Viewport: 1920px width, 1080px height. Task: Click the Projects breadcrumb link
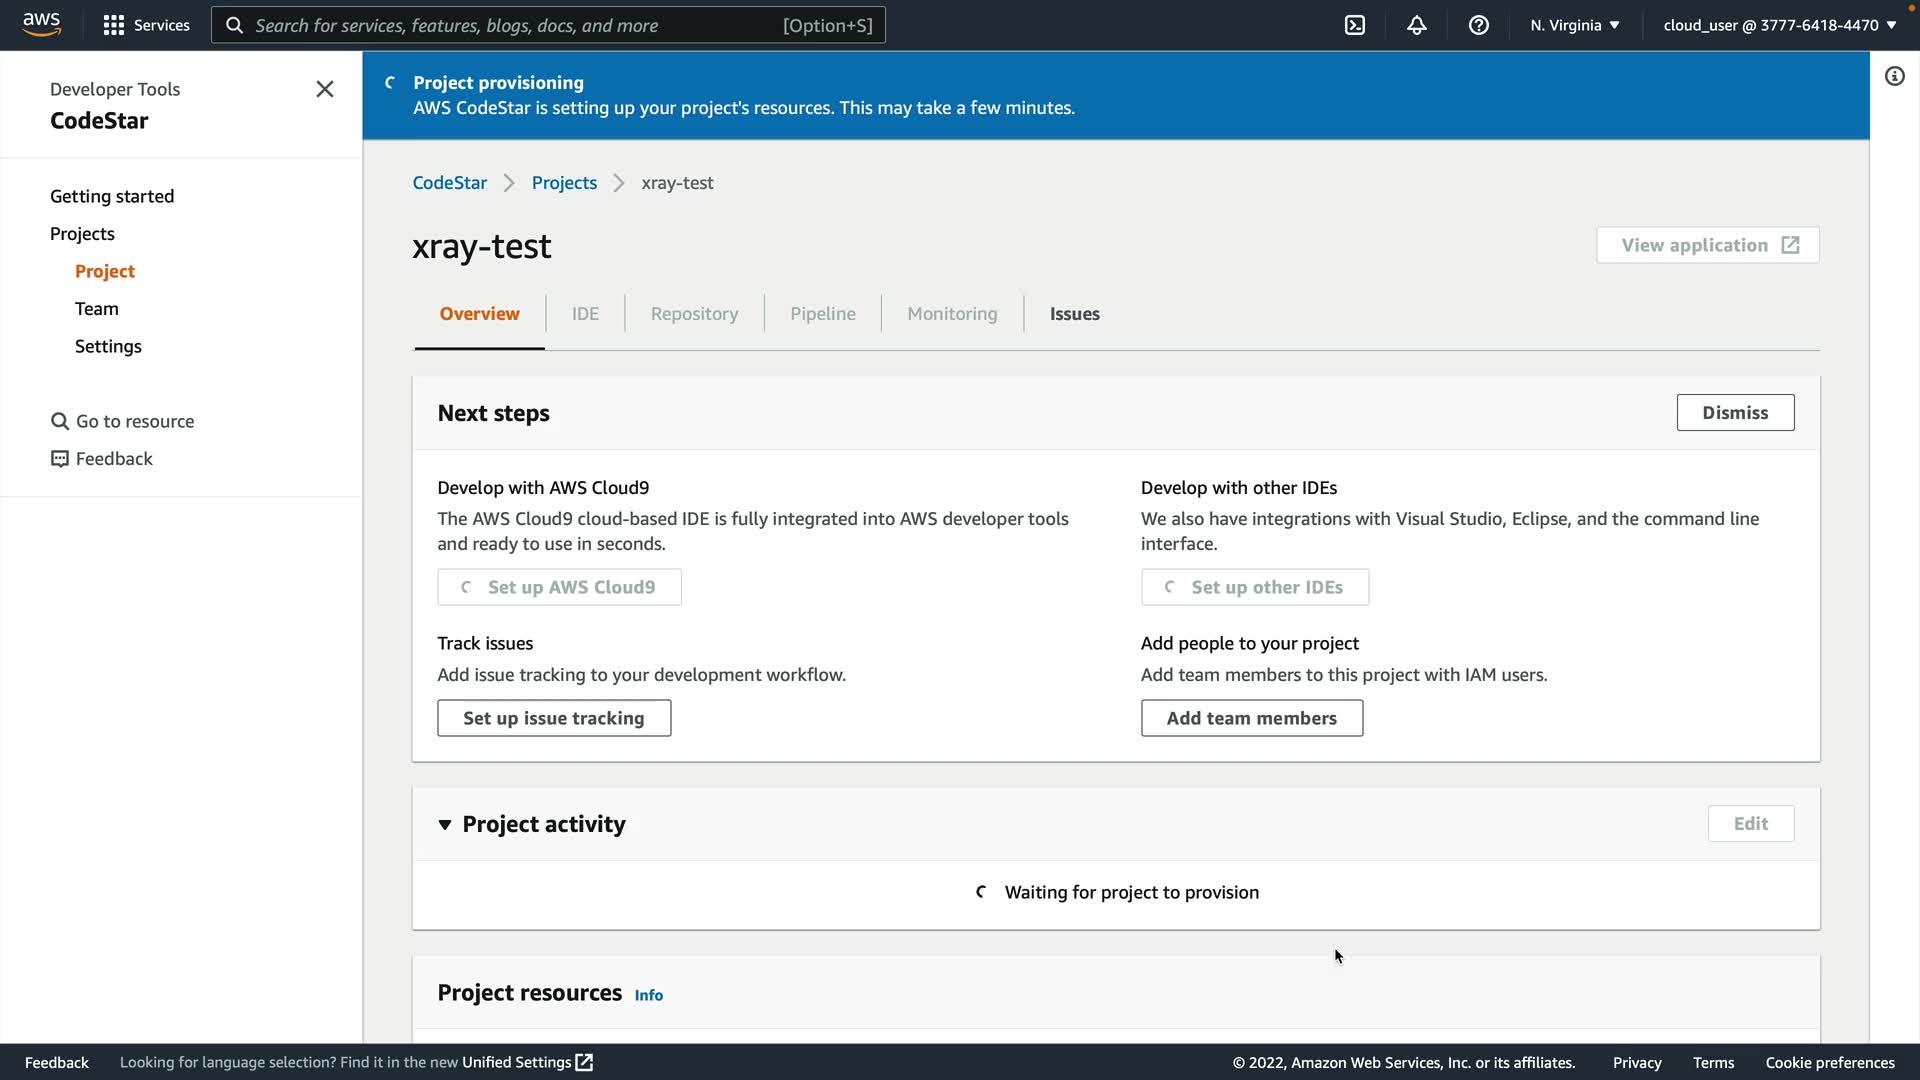coord(564,183)
